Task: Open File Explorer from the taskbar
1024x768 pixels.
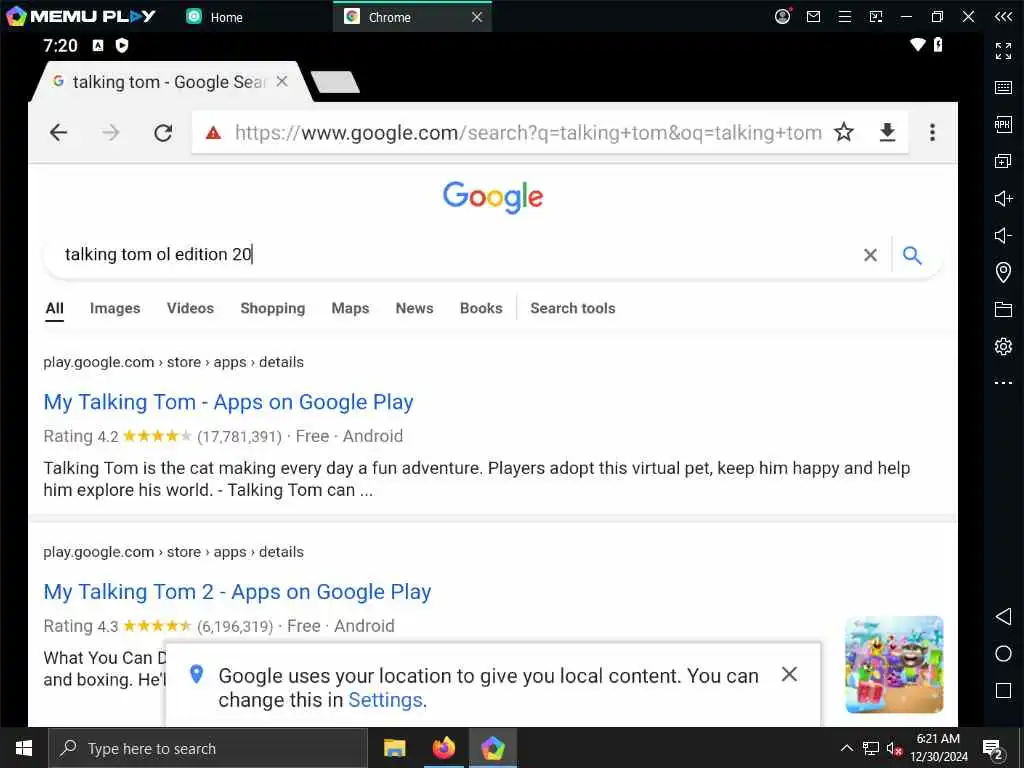Action: (394, 748)
